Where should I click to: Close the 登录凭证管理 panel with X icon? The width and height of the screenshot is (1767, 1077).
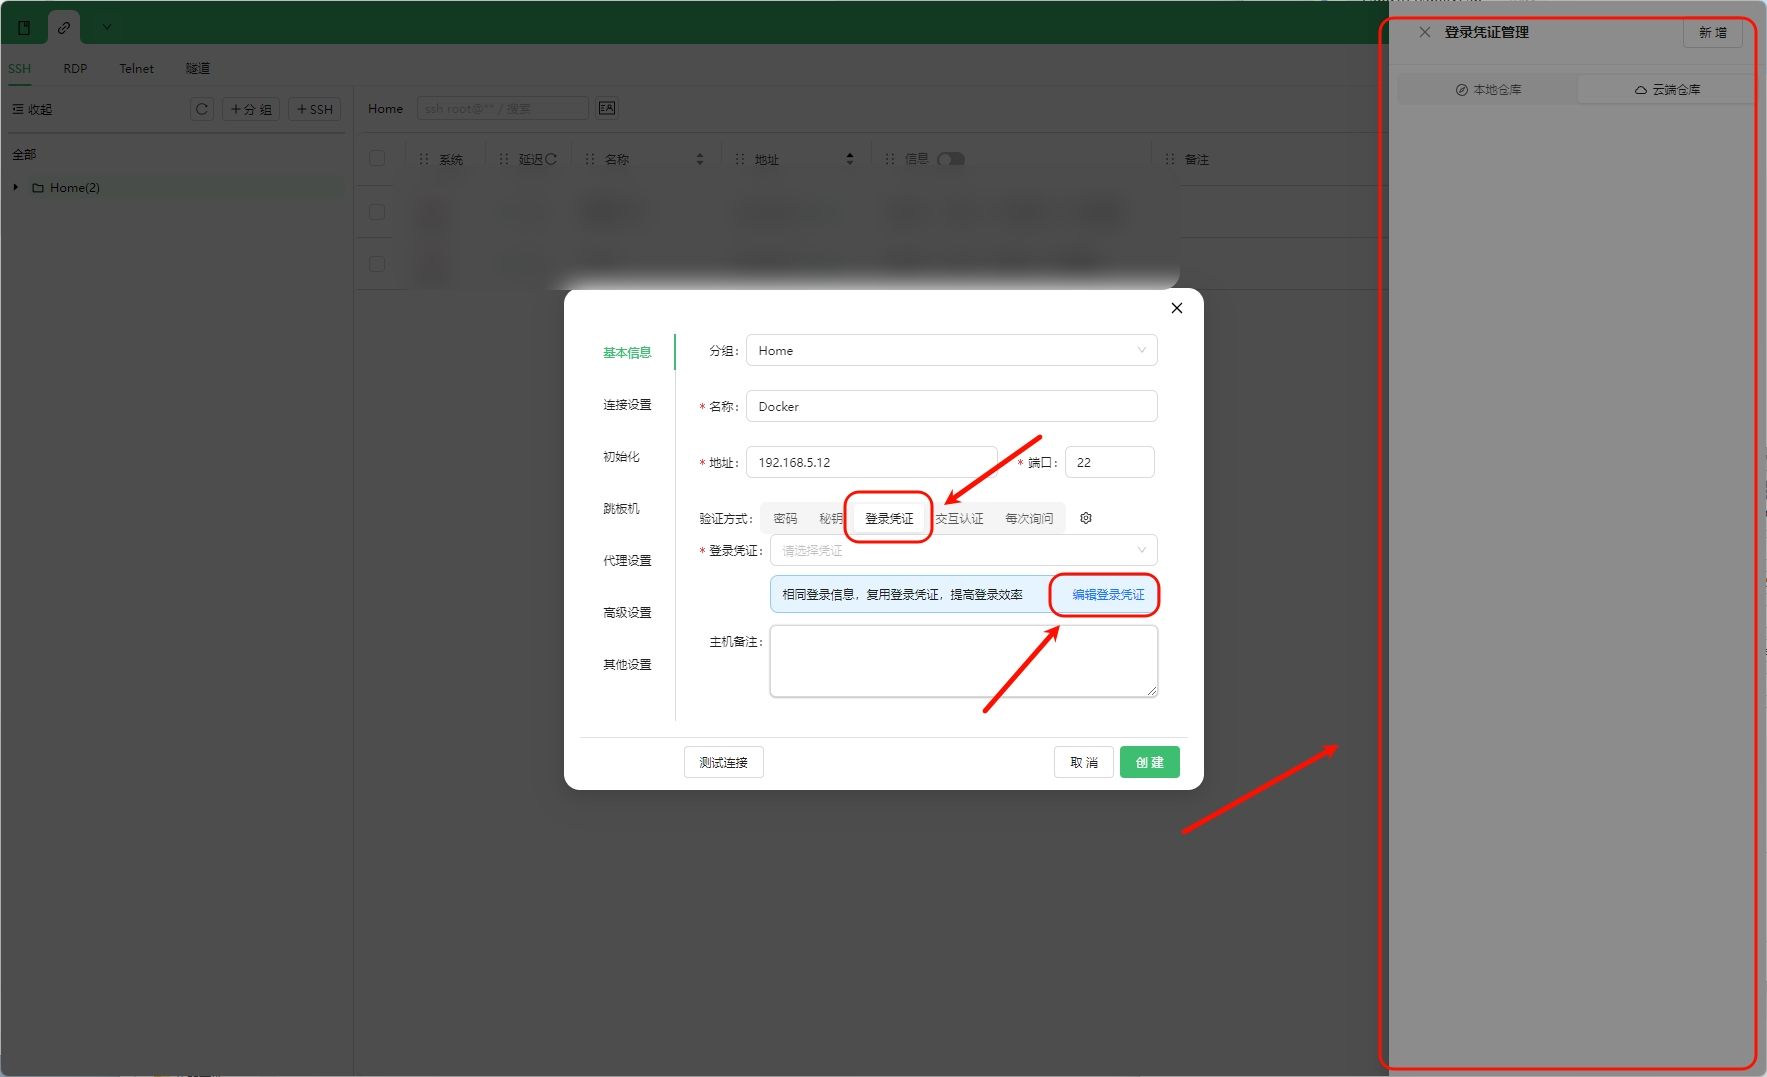tap(1424, 32)
